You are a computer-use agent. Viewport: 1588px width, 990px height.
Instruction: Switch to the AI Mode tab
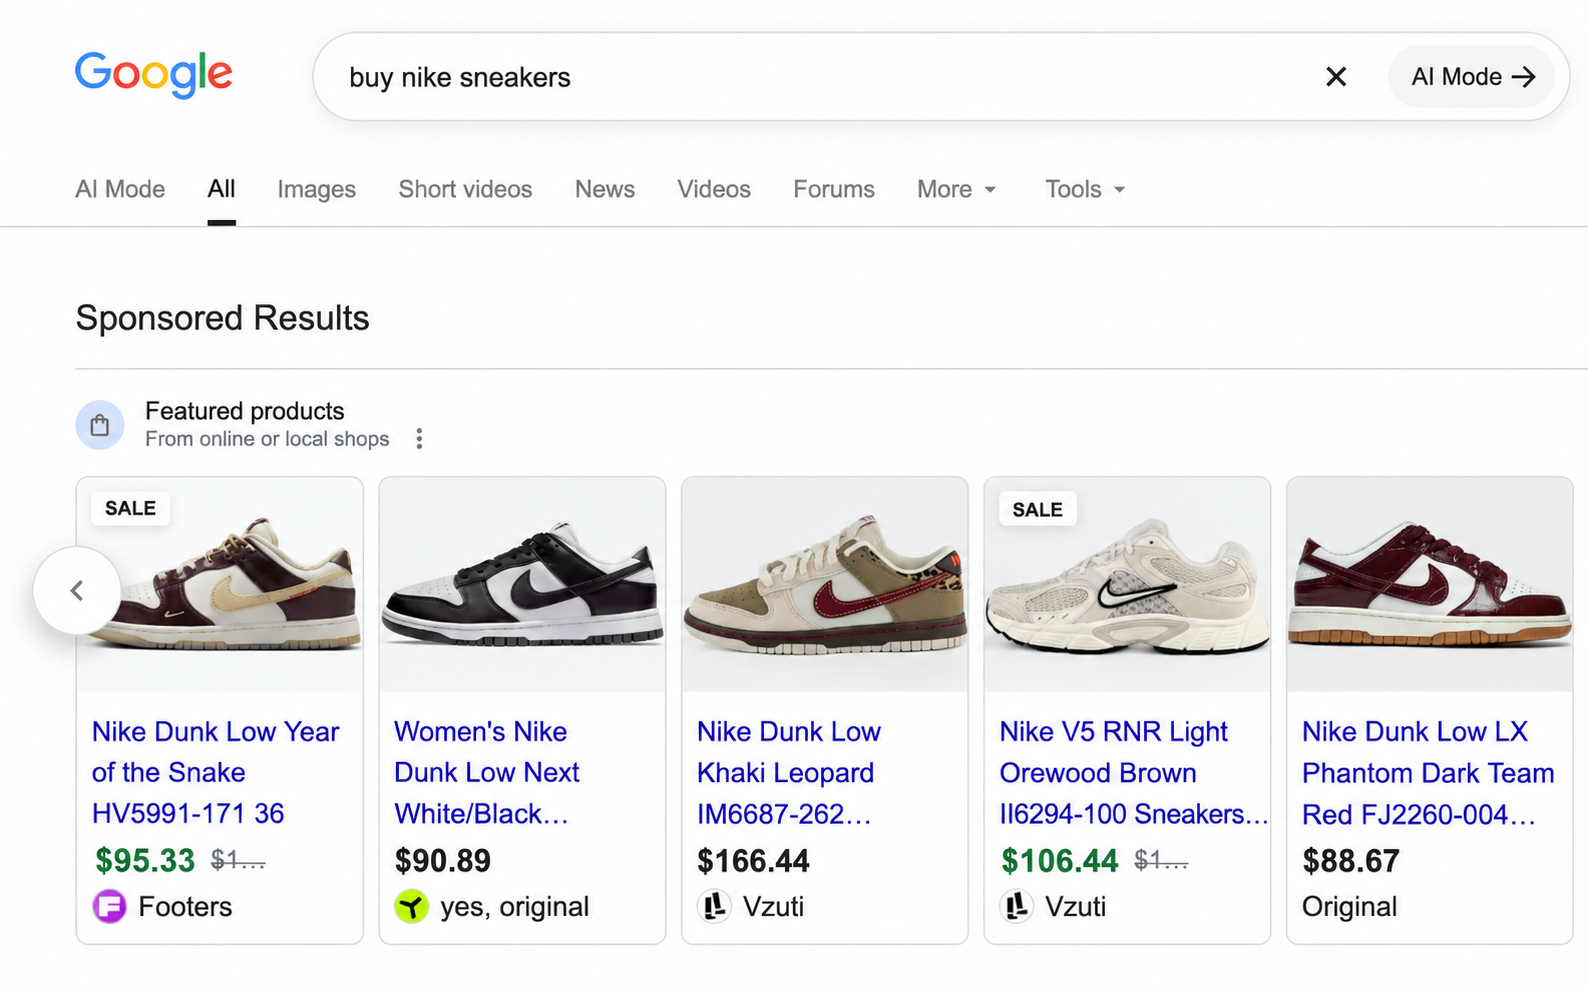[120, 189]
